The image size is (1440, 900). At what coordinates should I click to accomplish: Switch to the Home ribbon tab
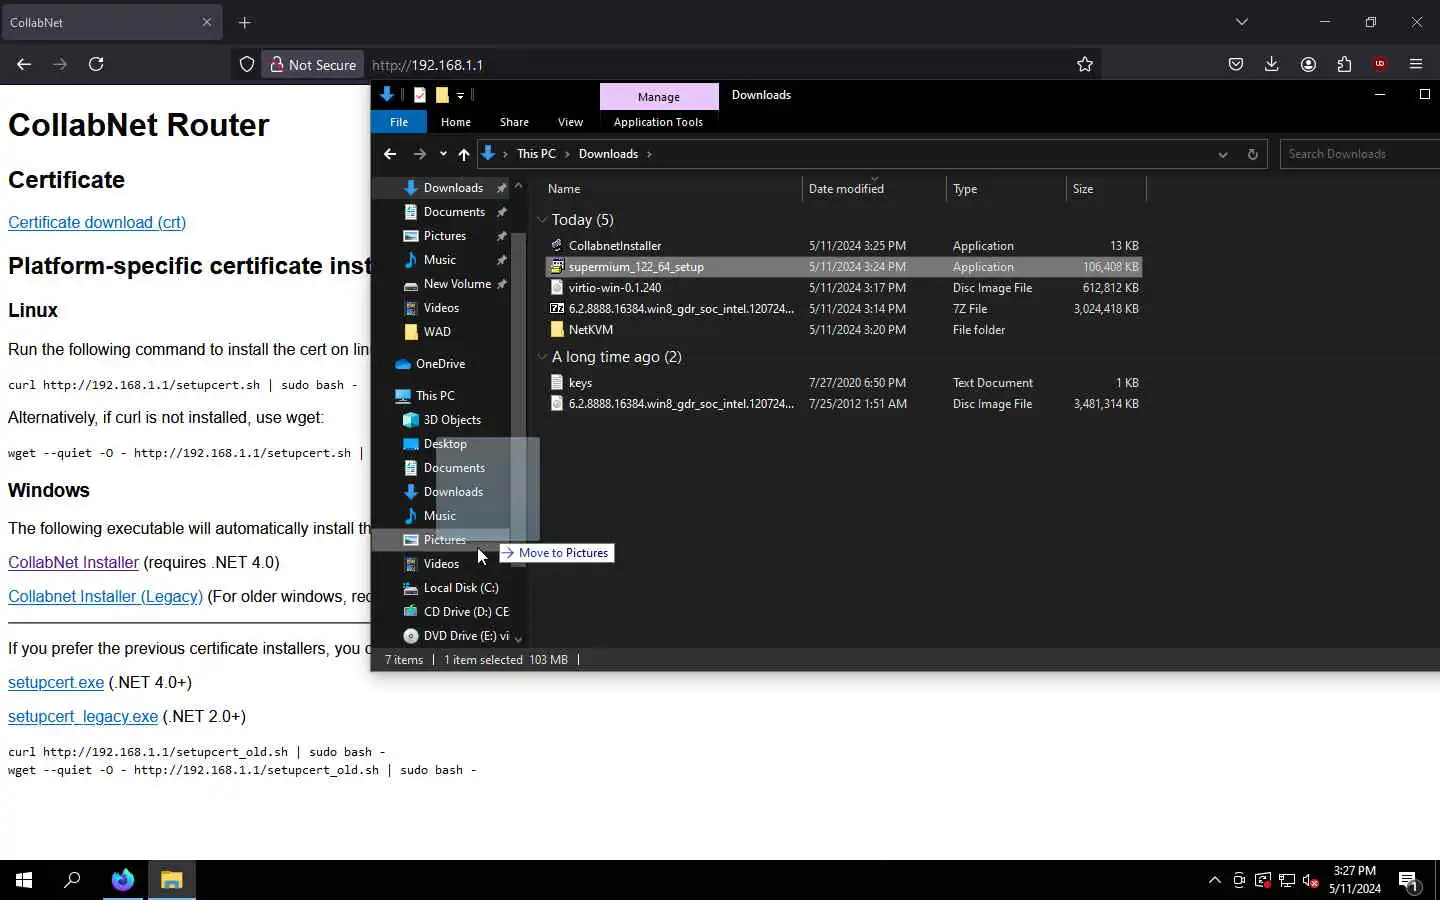pos(456,122)
